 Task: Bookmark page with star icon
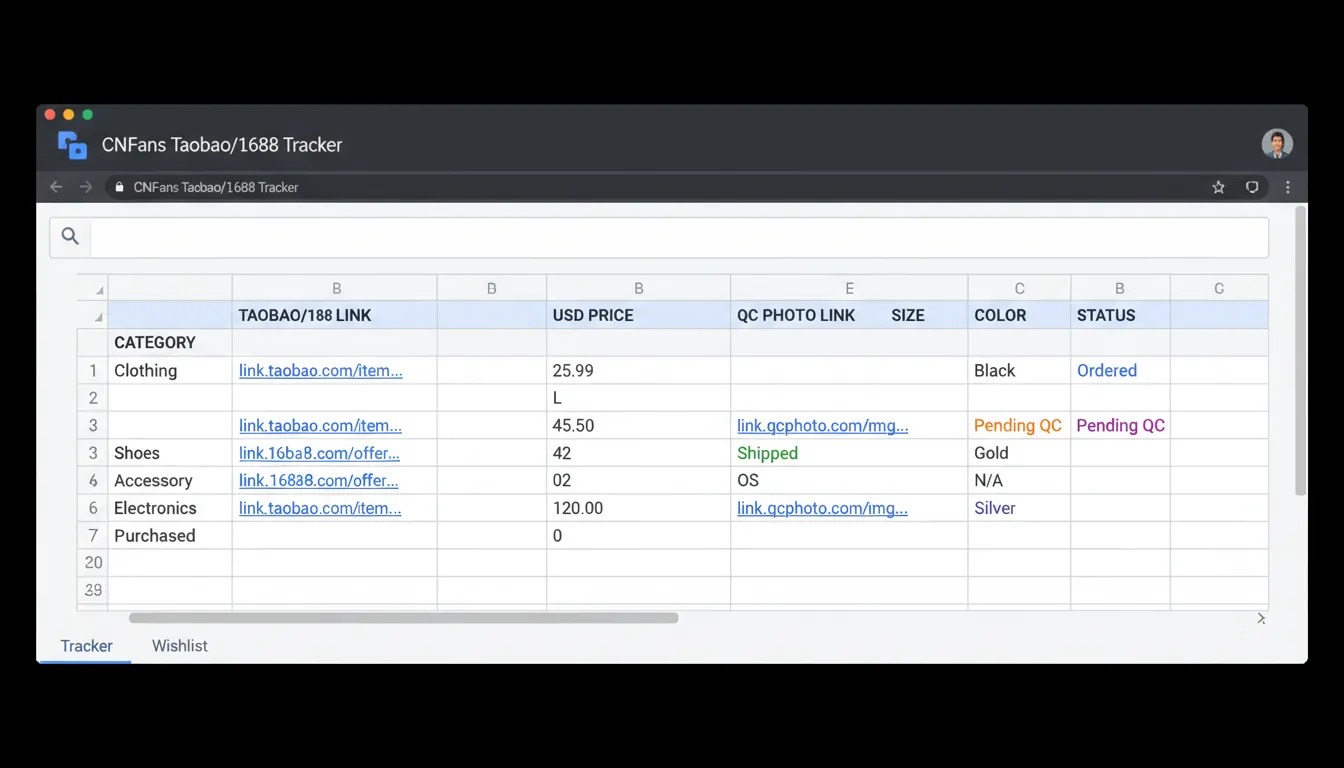pyautogui.click(x=1218, y=187)
